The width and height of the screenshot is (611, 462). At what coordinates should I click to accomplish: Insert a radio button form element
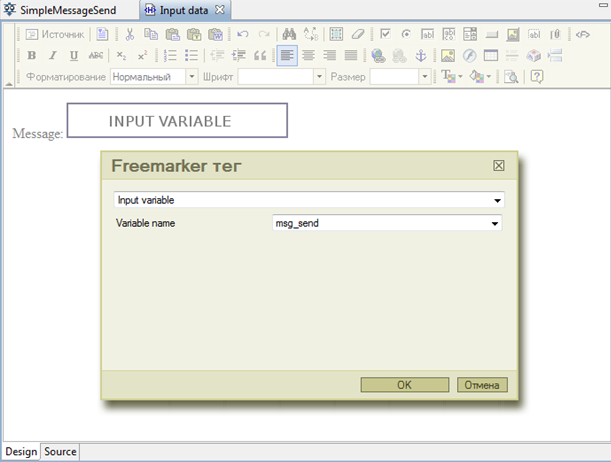point(406,34)
